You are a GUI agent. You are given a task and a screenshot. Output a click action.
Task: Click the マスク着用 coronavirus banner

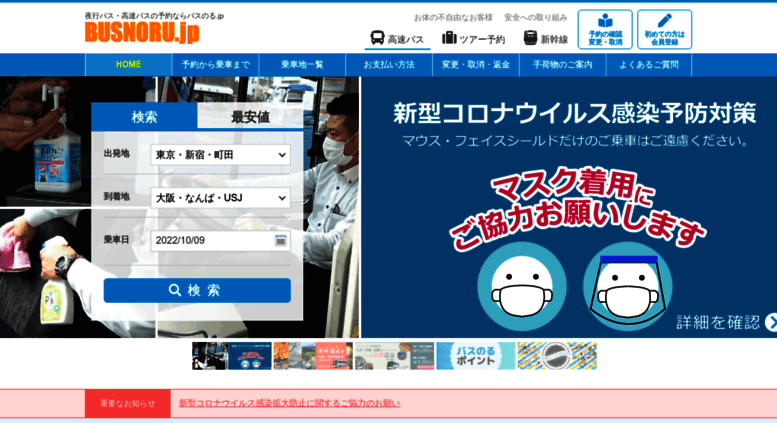[x=569, y=208]
